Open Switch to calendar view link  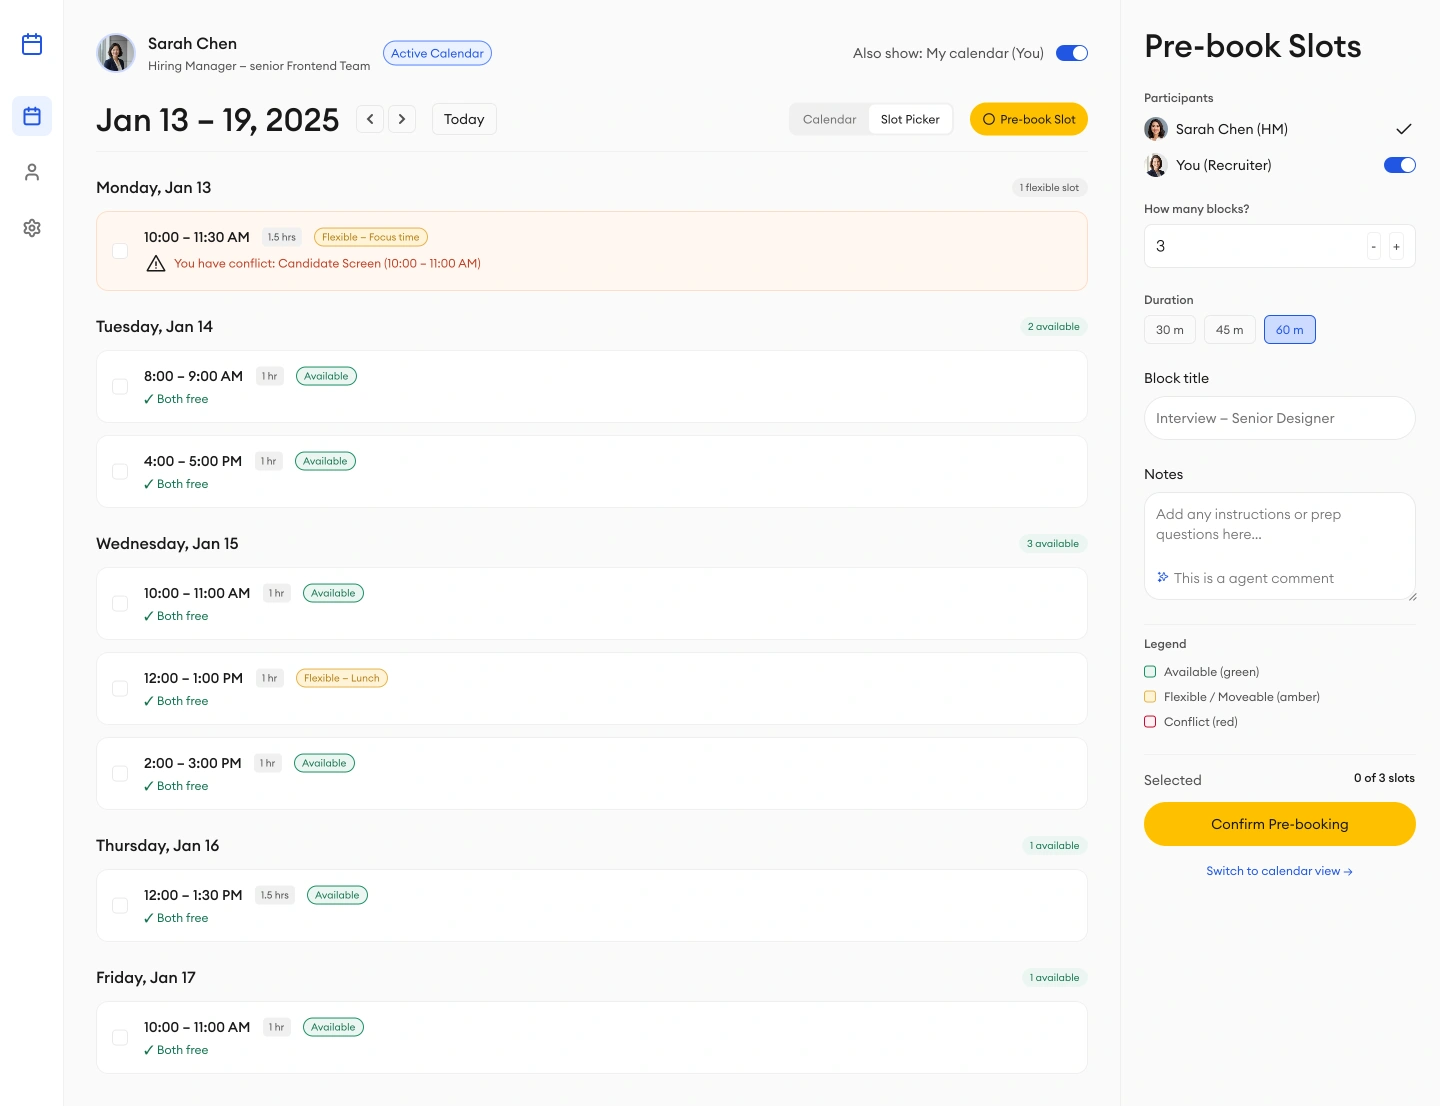point(1280,871)
